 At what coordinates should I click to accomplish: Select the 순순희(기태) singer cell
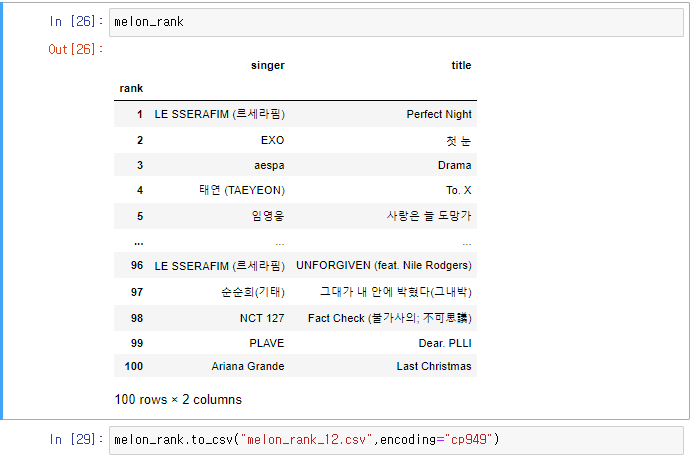(x=253, y=292)
